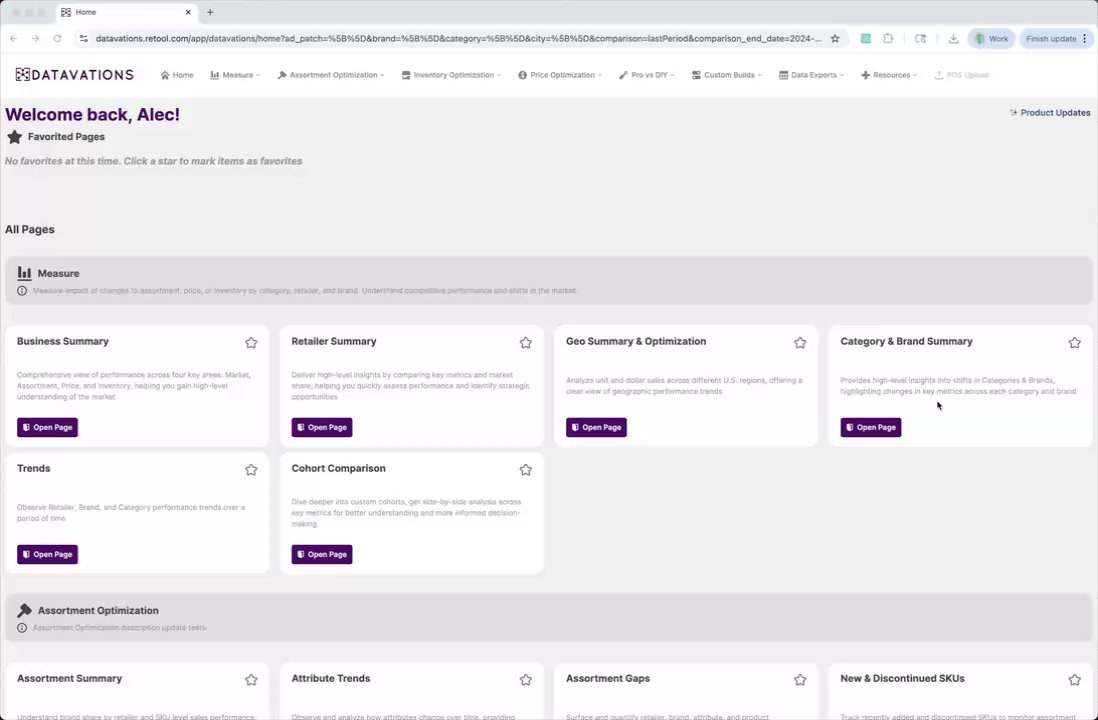Star the Cohort Comparison card
This screenshot has width=1098, height=720.
(x=525, y=469)
